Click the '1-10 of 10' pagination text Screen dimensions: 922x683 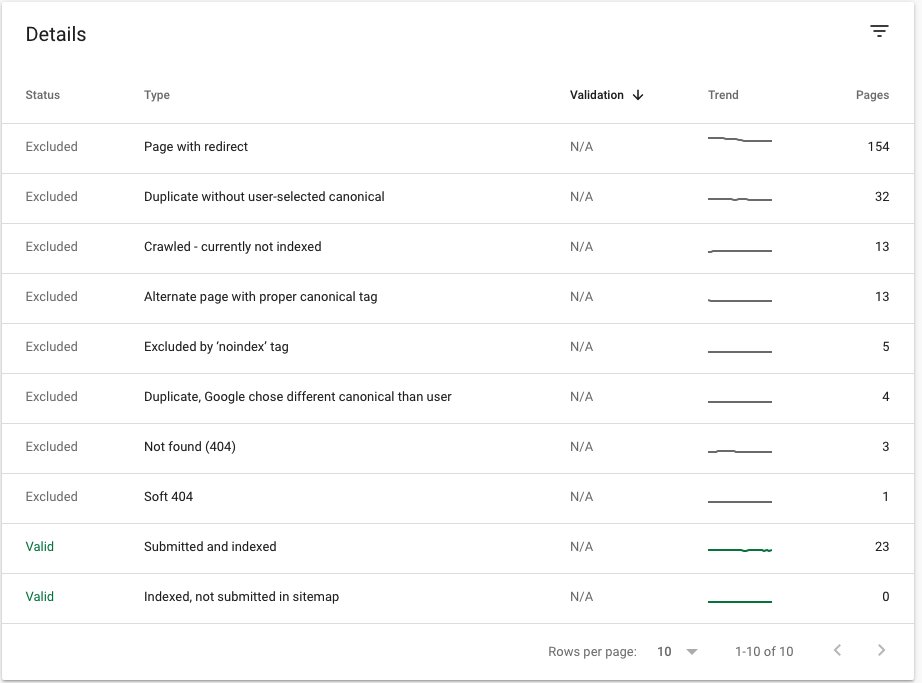[764, 651]
